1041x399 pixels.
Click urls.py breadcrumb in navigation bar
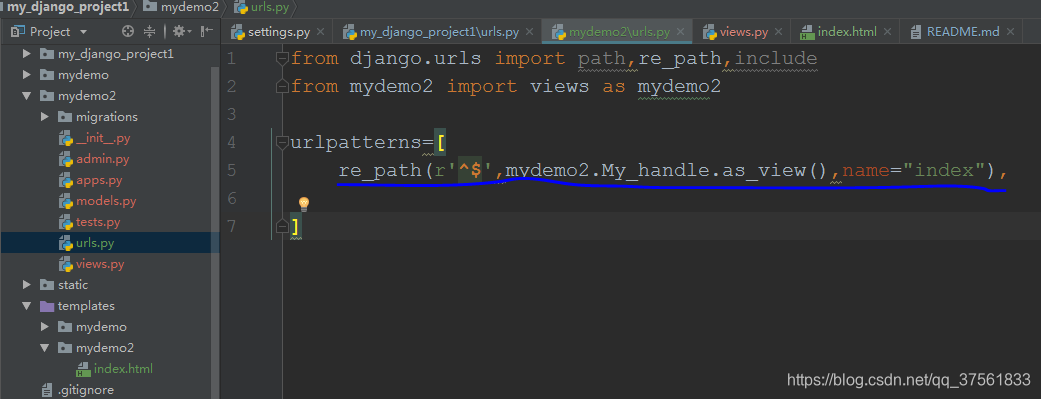pos(270,7)
